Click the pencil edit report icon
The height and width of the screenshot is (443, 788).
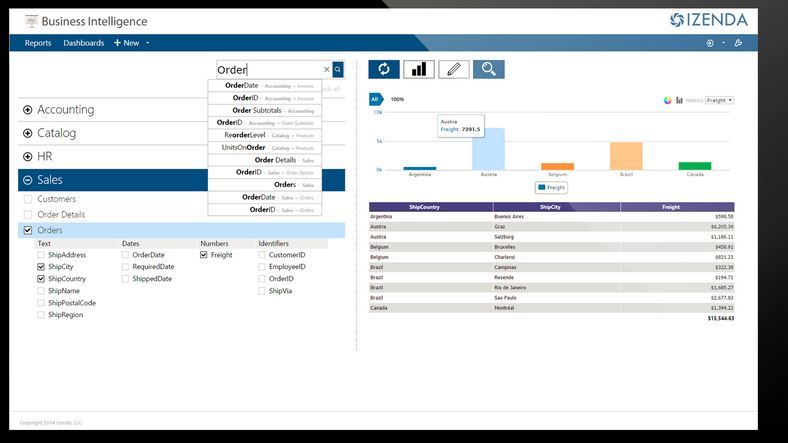(x=453, y=69)
